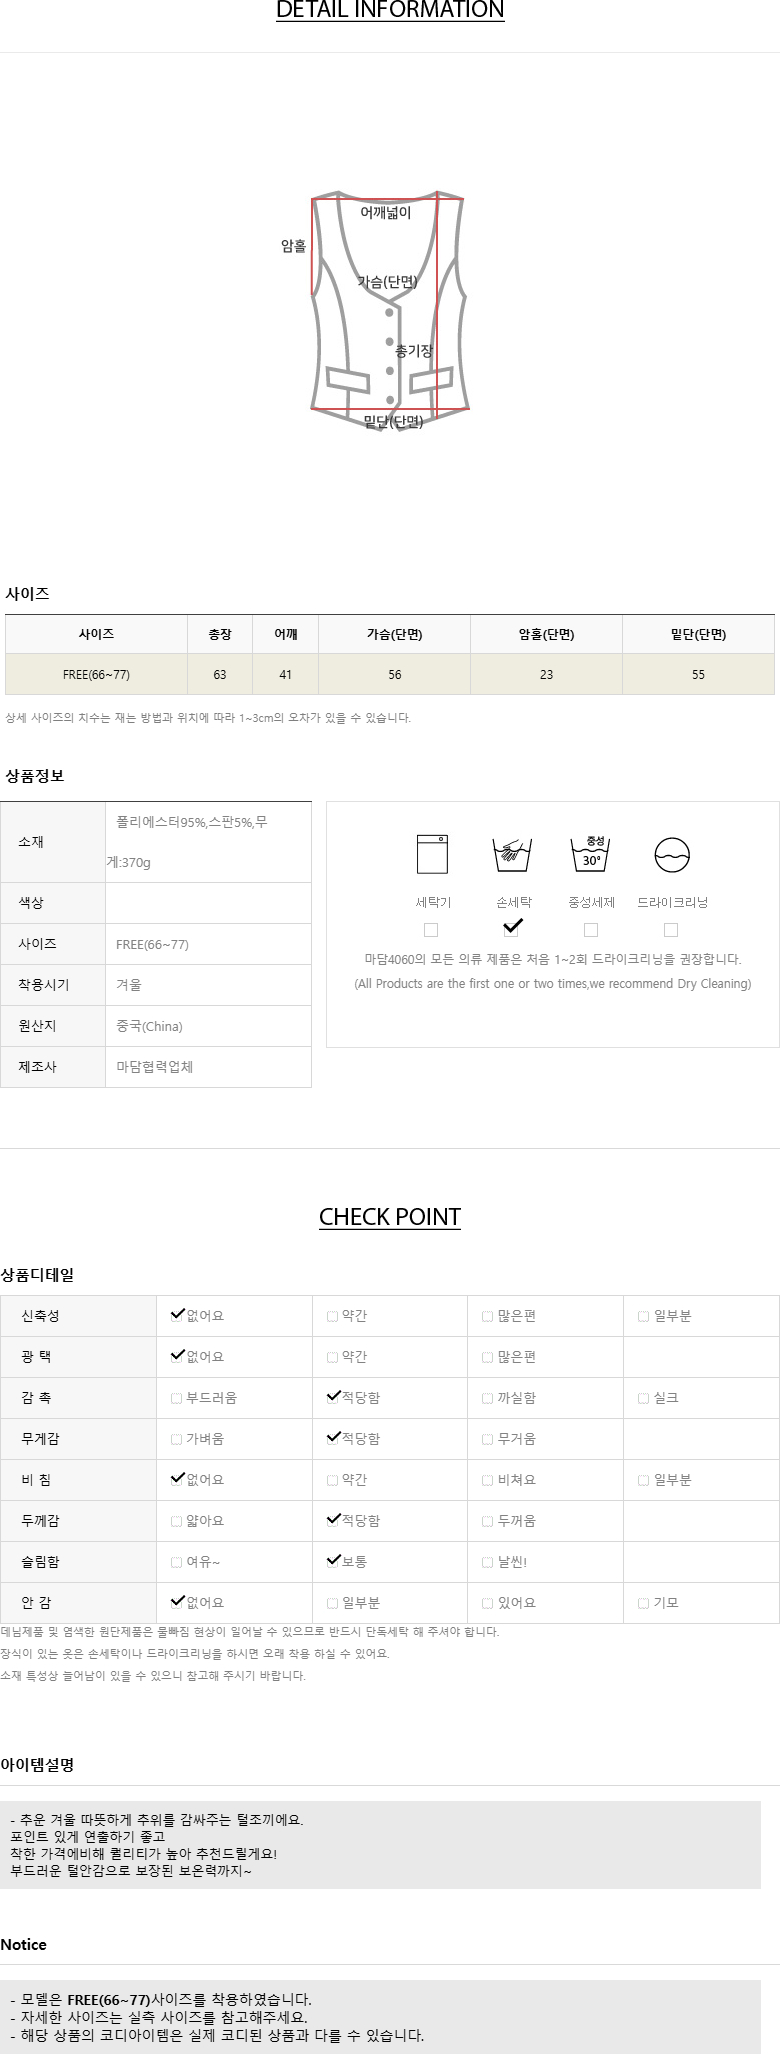
Task: Click the washing machine care icon
Action: click(432, 854)
